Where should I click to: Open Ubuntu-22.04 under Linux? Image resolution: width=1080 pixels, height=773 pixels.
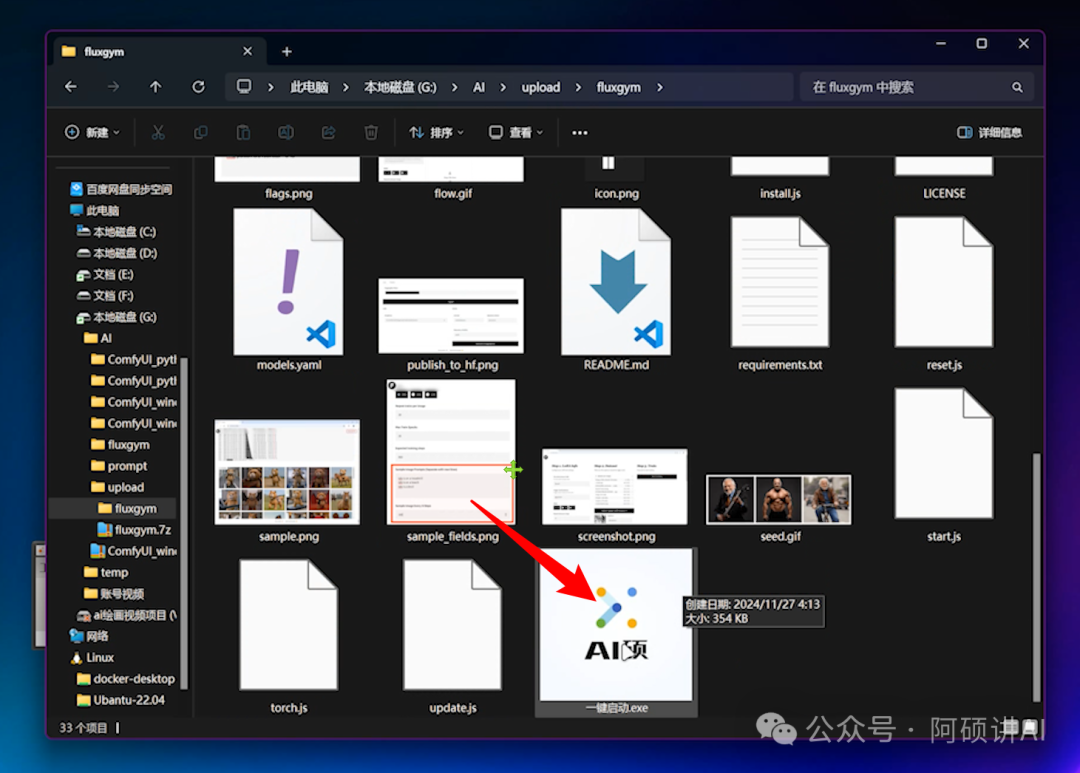(x=121, y=700)
